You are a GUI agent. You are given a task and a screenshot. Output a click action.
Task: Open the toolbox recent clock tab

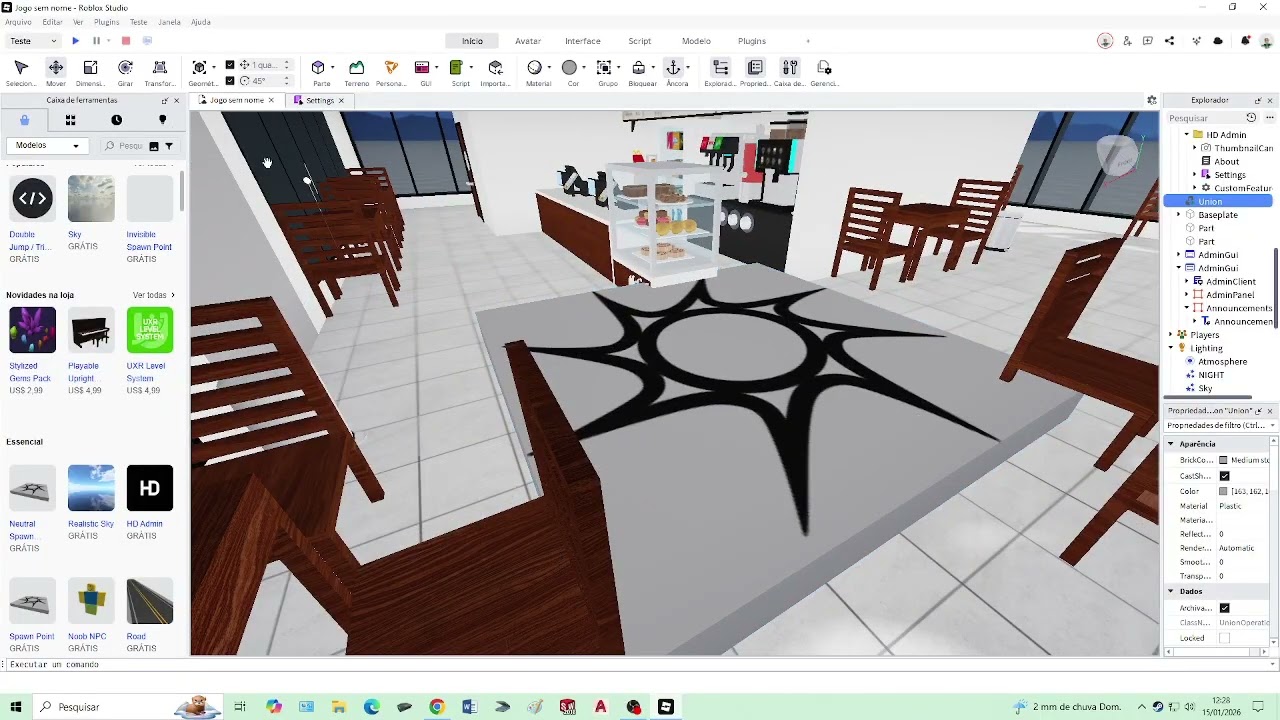point(116,120)
